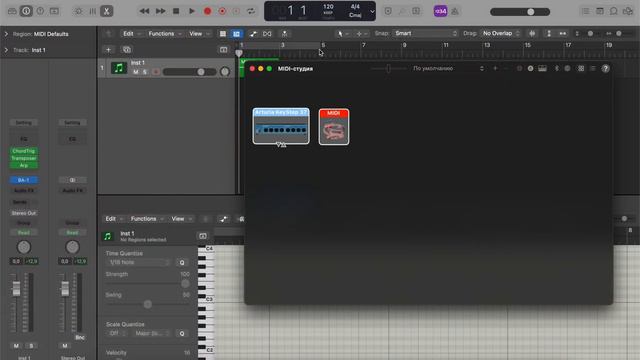Open the LCD display mode dropdown arrow
640x360 pixels.
click(372, 11)
